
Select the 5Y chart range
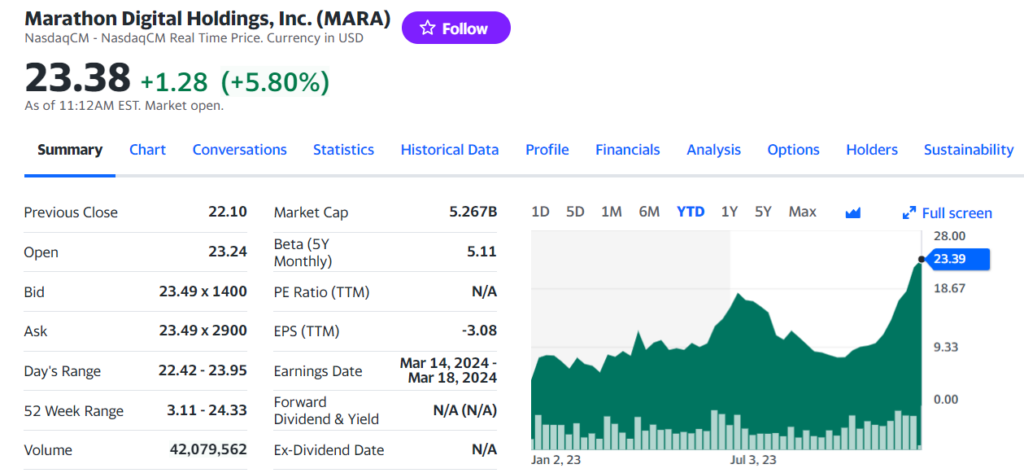click(x=763, y=212)
